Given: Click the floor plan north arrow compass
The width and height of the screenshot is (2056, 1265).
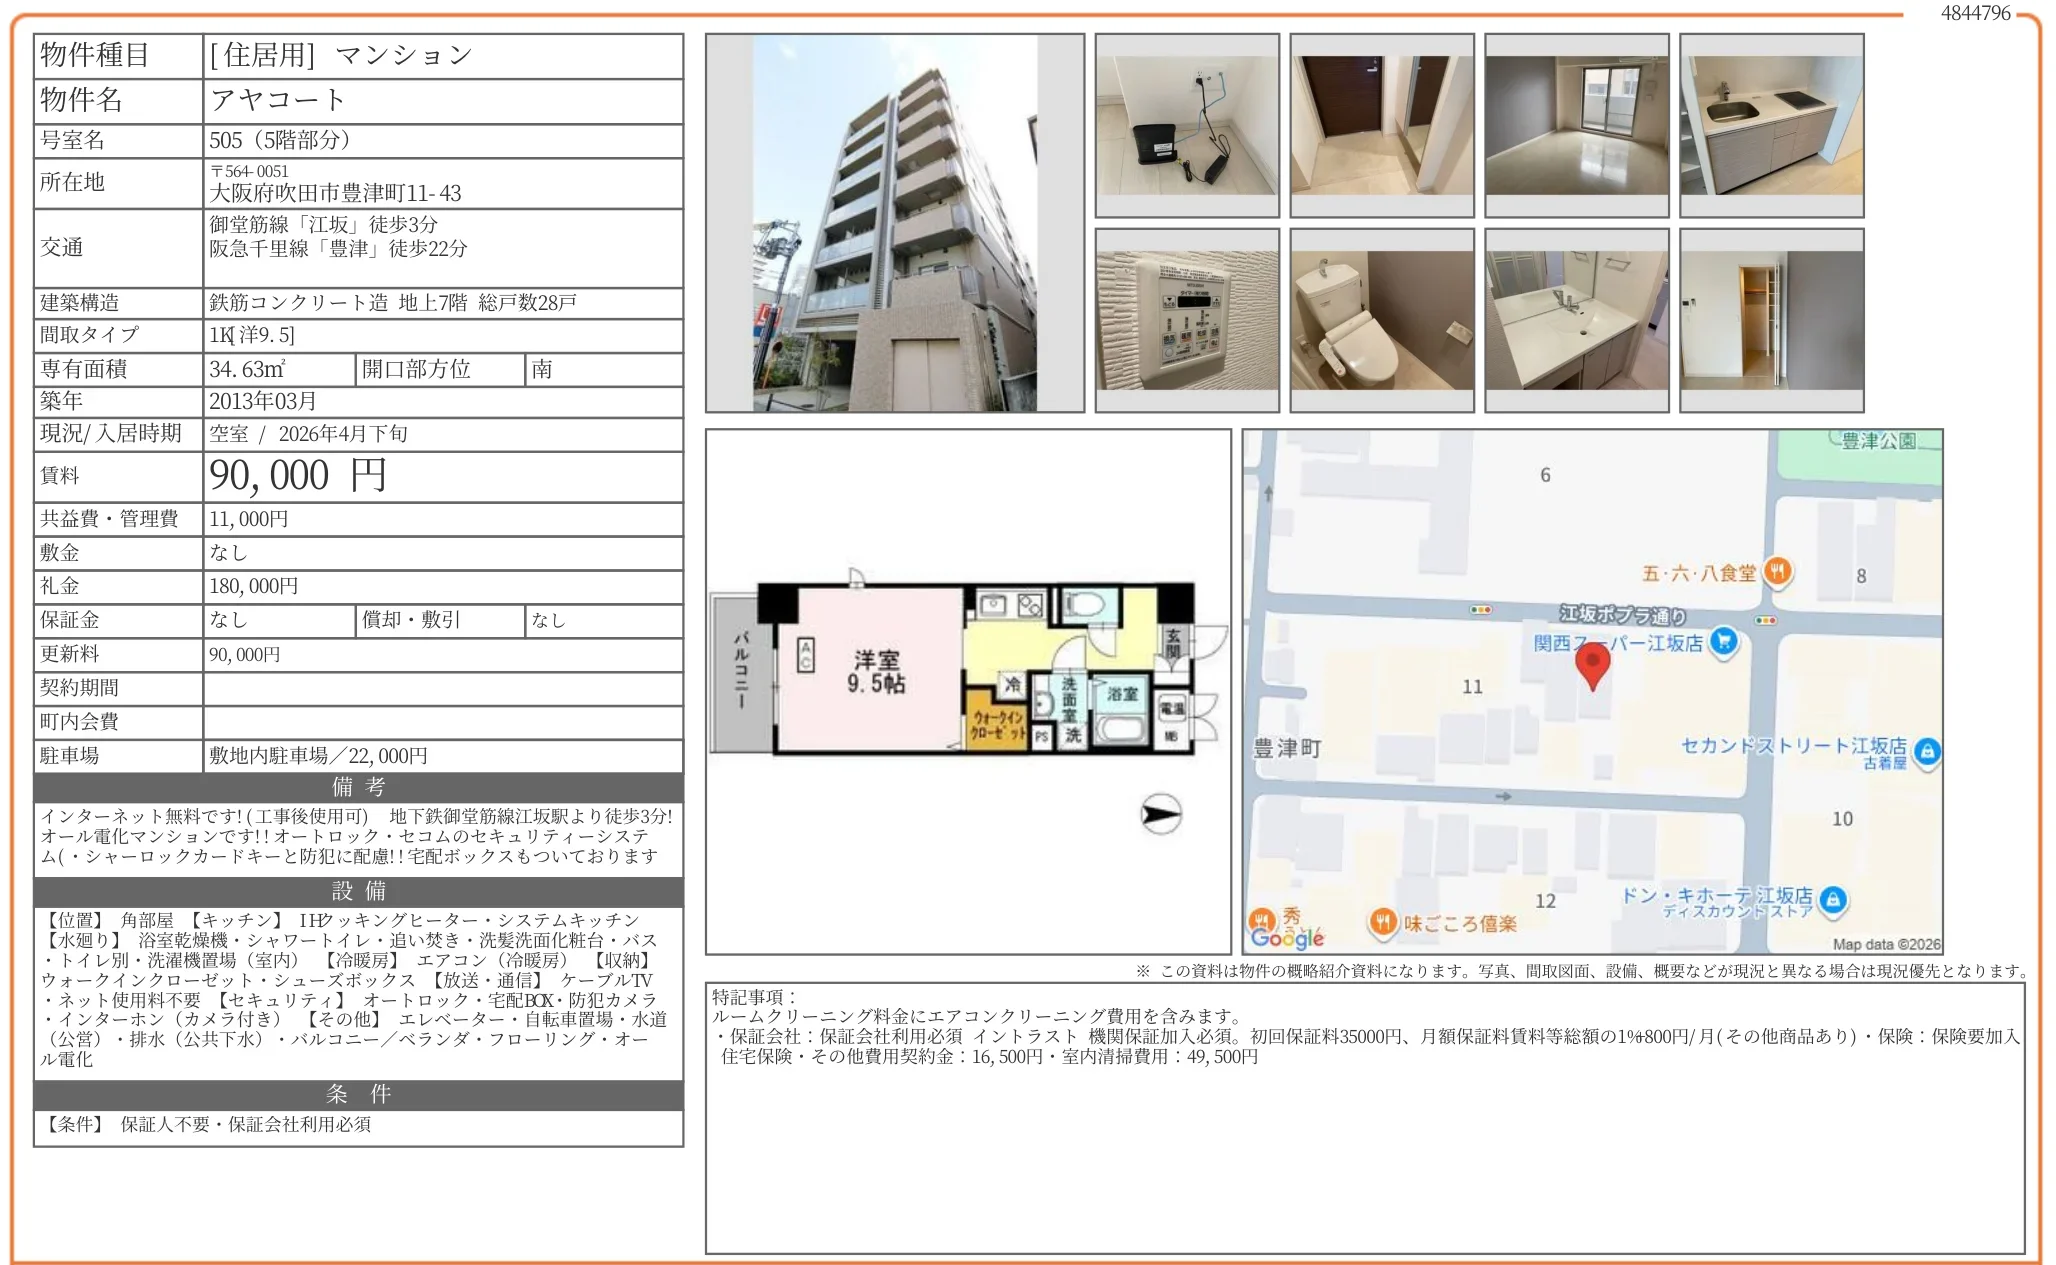Looking at the screenshot, I should point(1161,814).
